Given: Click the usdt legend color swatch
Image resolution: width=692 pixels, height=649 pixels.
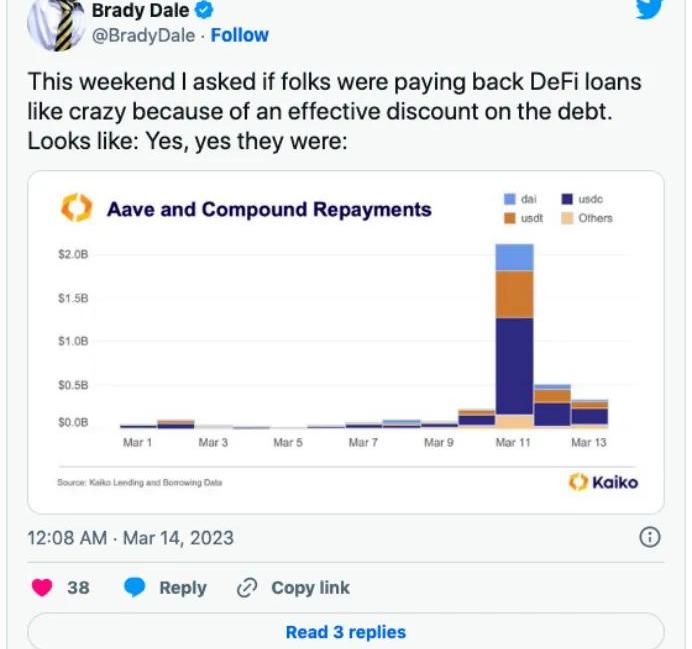Looking at the screenshot, I should [x=510, y=218].
